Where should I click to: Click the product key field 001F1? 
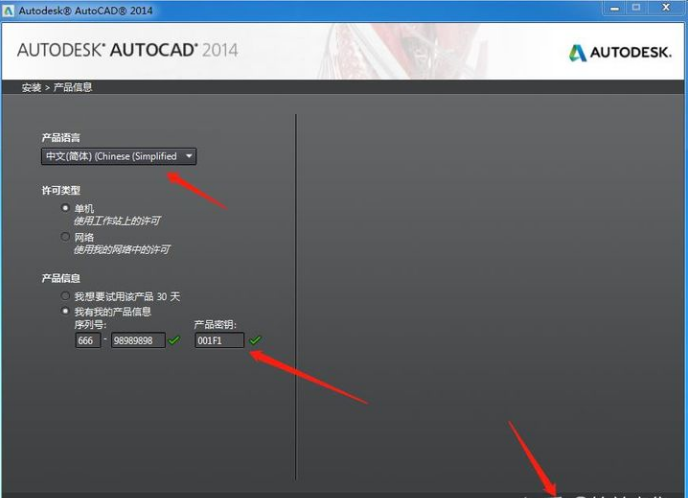coord(219,340)
